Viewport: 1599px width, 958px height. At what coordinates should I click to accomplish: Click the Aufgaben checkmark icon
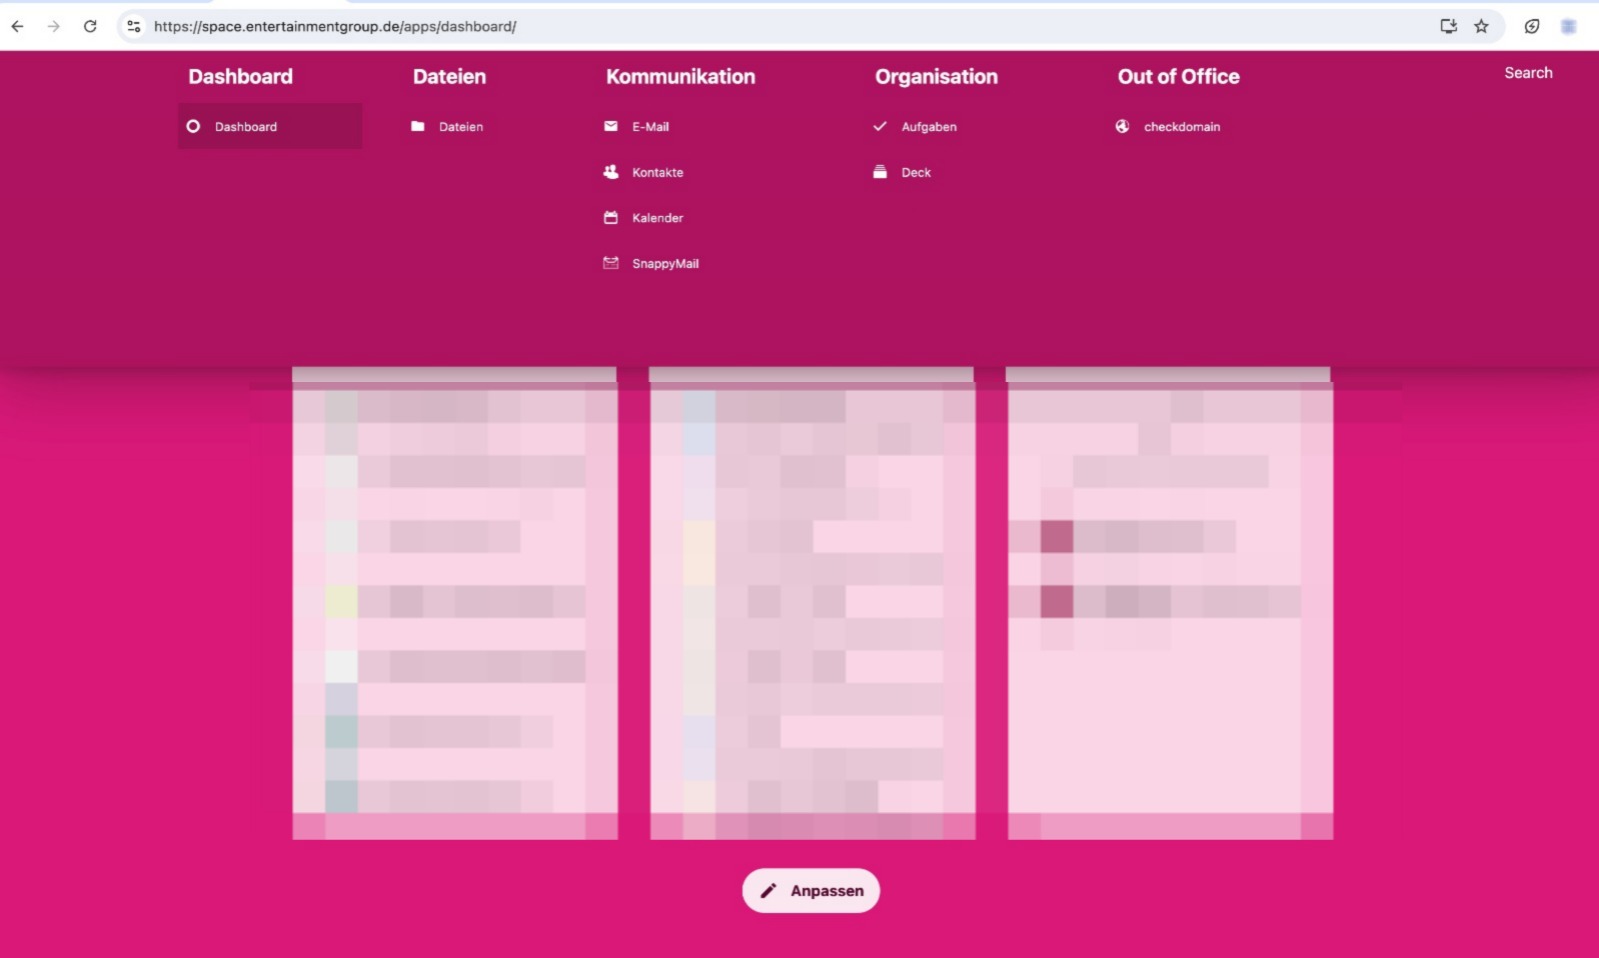pos(880,126)
